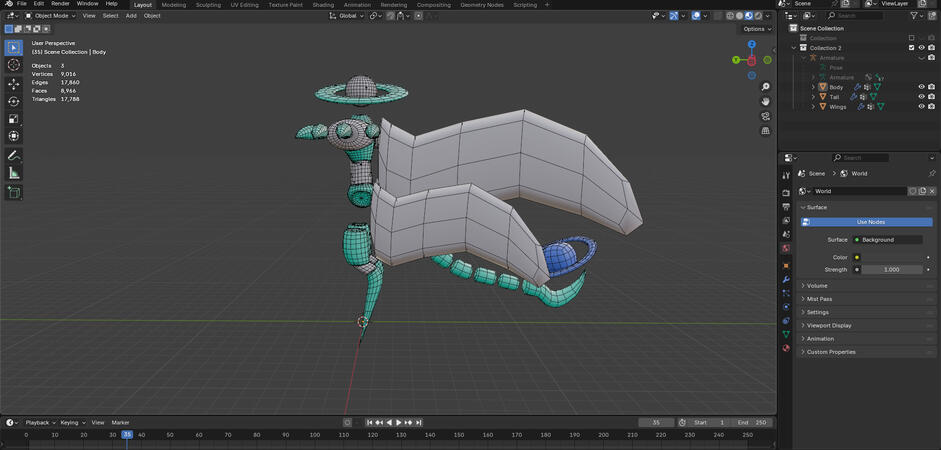Click the Use Nodes button
Viewport: 941px width, 450px height.
pos(870,222)
